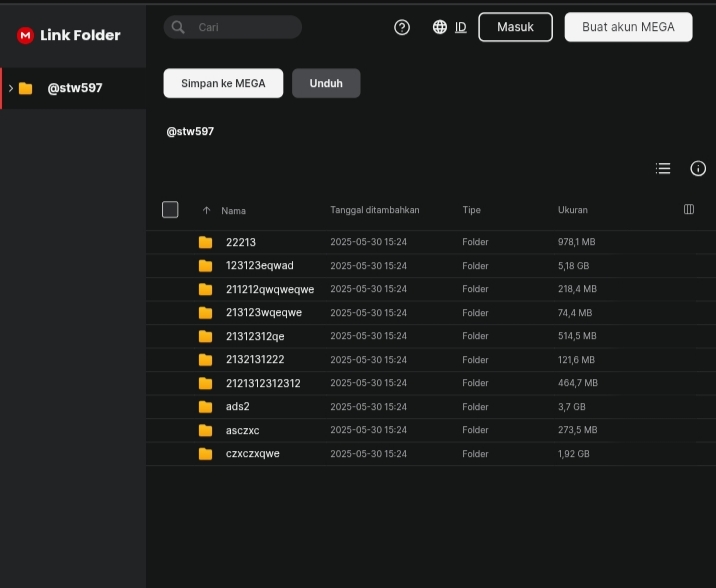Click the Link Folder title
This screenshot has height=588, width=716.
pyautogui.click(x=80, y=35)
